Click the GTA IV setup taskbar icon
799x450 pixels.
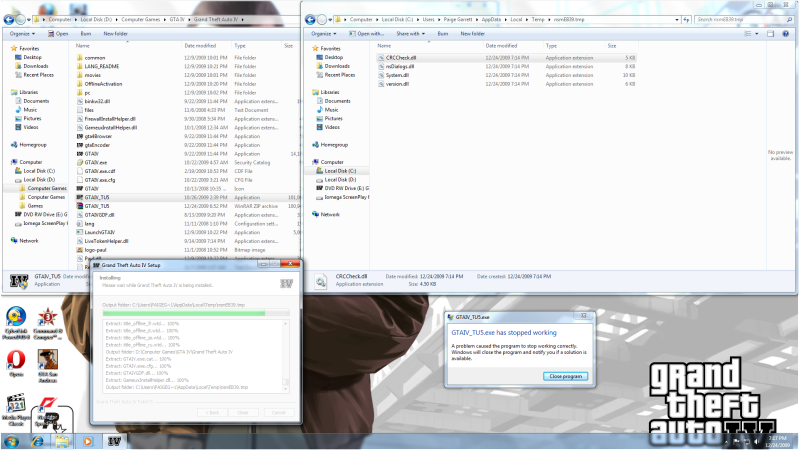click(x=114, y=440)
